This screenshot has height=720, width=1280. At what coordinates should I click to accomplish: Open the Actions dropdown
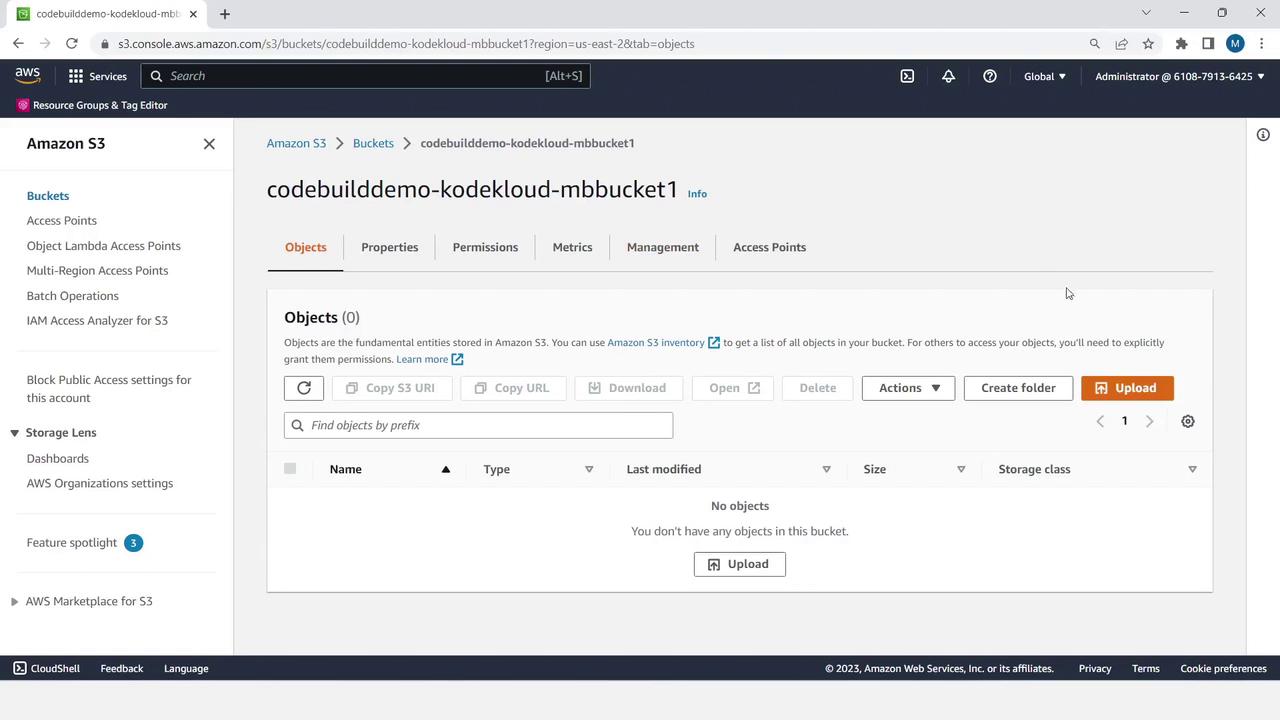908,388
